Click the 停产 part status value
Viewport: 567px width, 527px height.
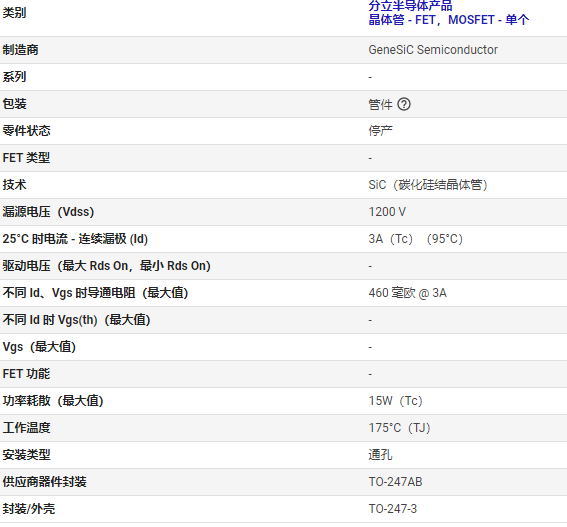tap(380, 131)
